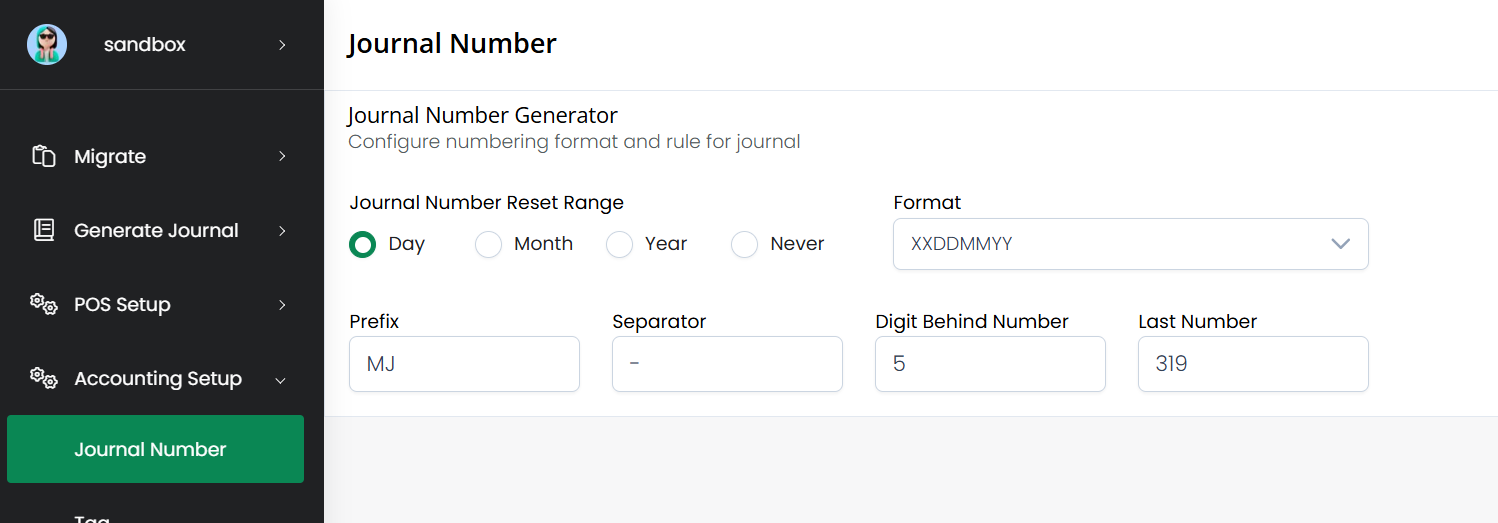The width and height of the screenshot is (1498, 523).
Task: Click the Last Number field
Action: click(x=1253, y=364)
